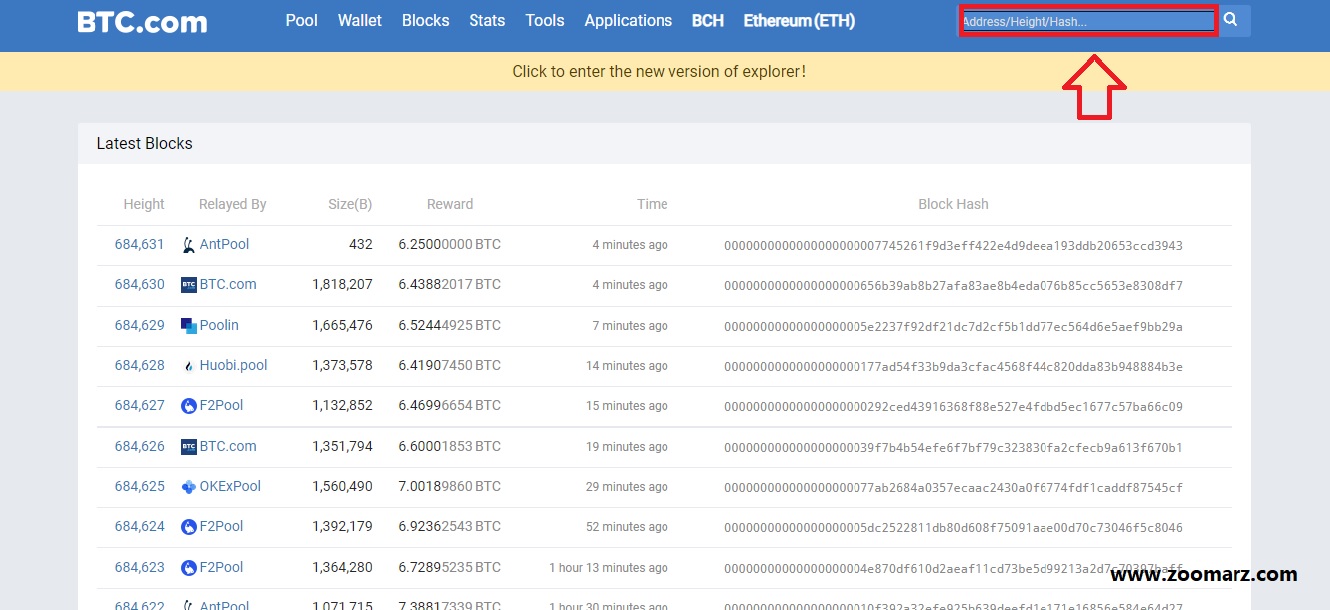Open F2Pool link in row 684,624
1330x610 pixels.
point(221,526)
